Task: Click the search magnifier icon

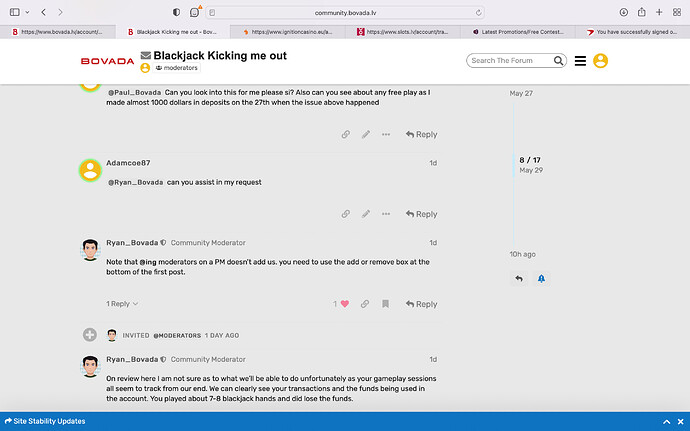Action: click(x=558, y=60)
